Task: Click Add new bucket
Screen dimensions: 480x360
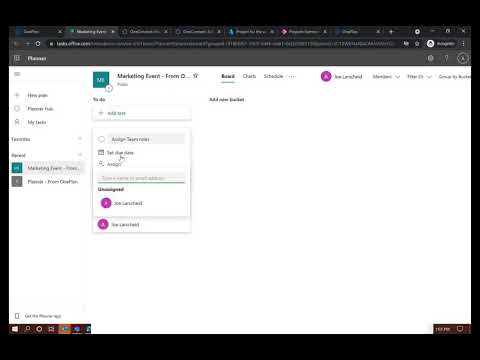Action: click(227, 99)
